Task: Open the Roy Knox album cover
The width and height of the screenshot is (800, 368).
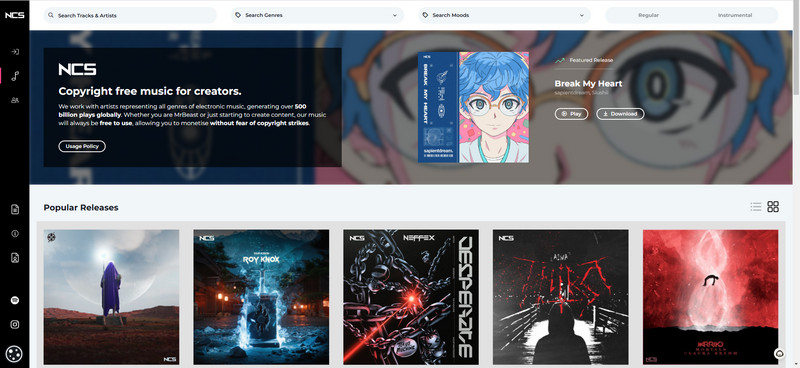Action: (261, 297)
